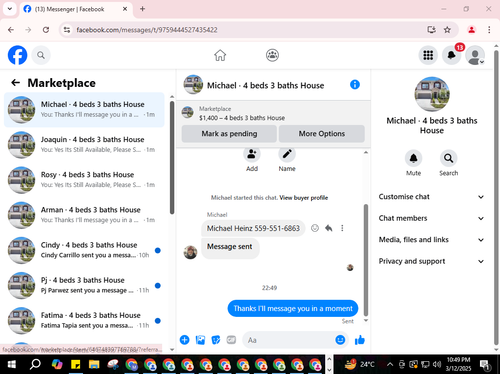The height and width of the screenshot is (374, 500).
Task: Open Windows Start menu
Action: [12, 364]
